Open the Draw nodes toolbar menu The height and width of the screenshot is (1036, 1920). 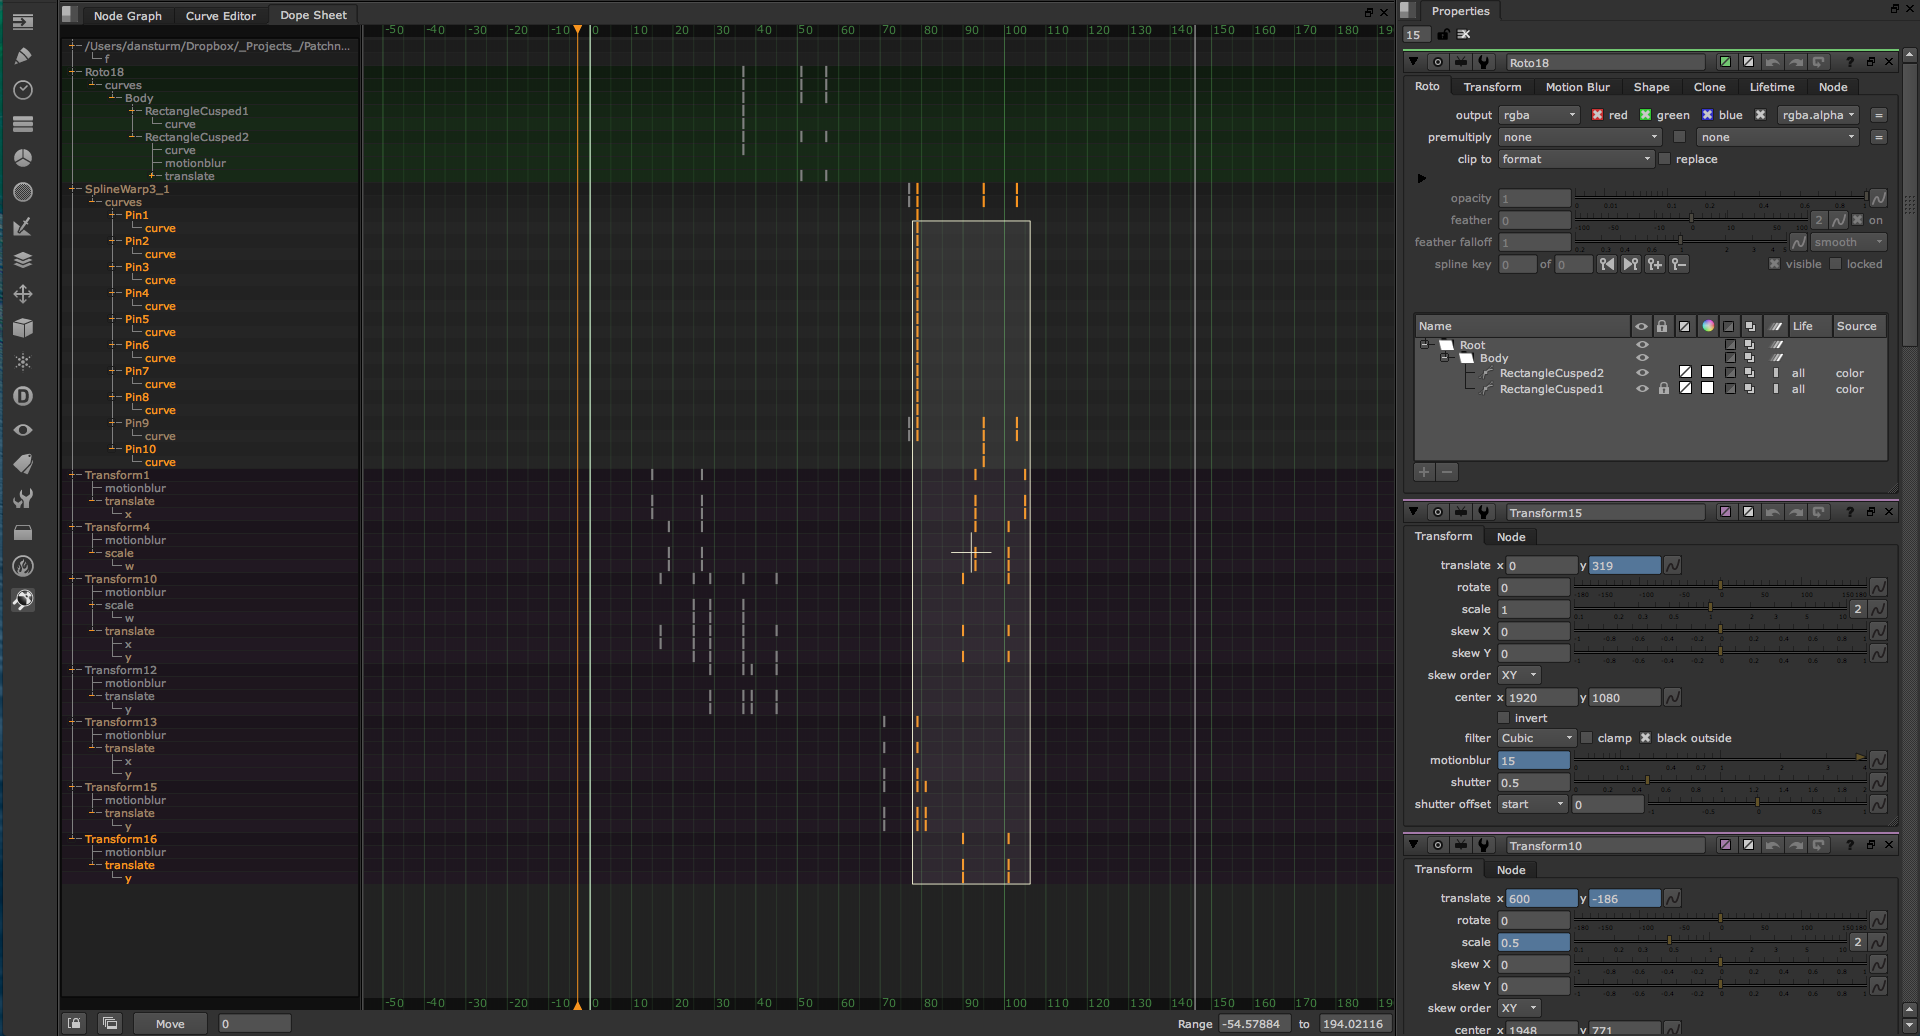23,56
